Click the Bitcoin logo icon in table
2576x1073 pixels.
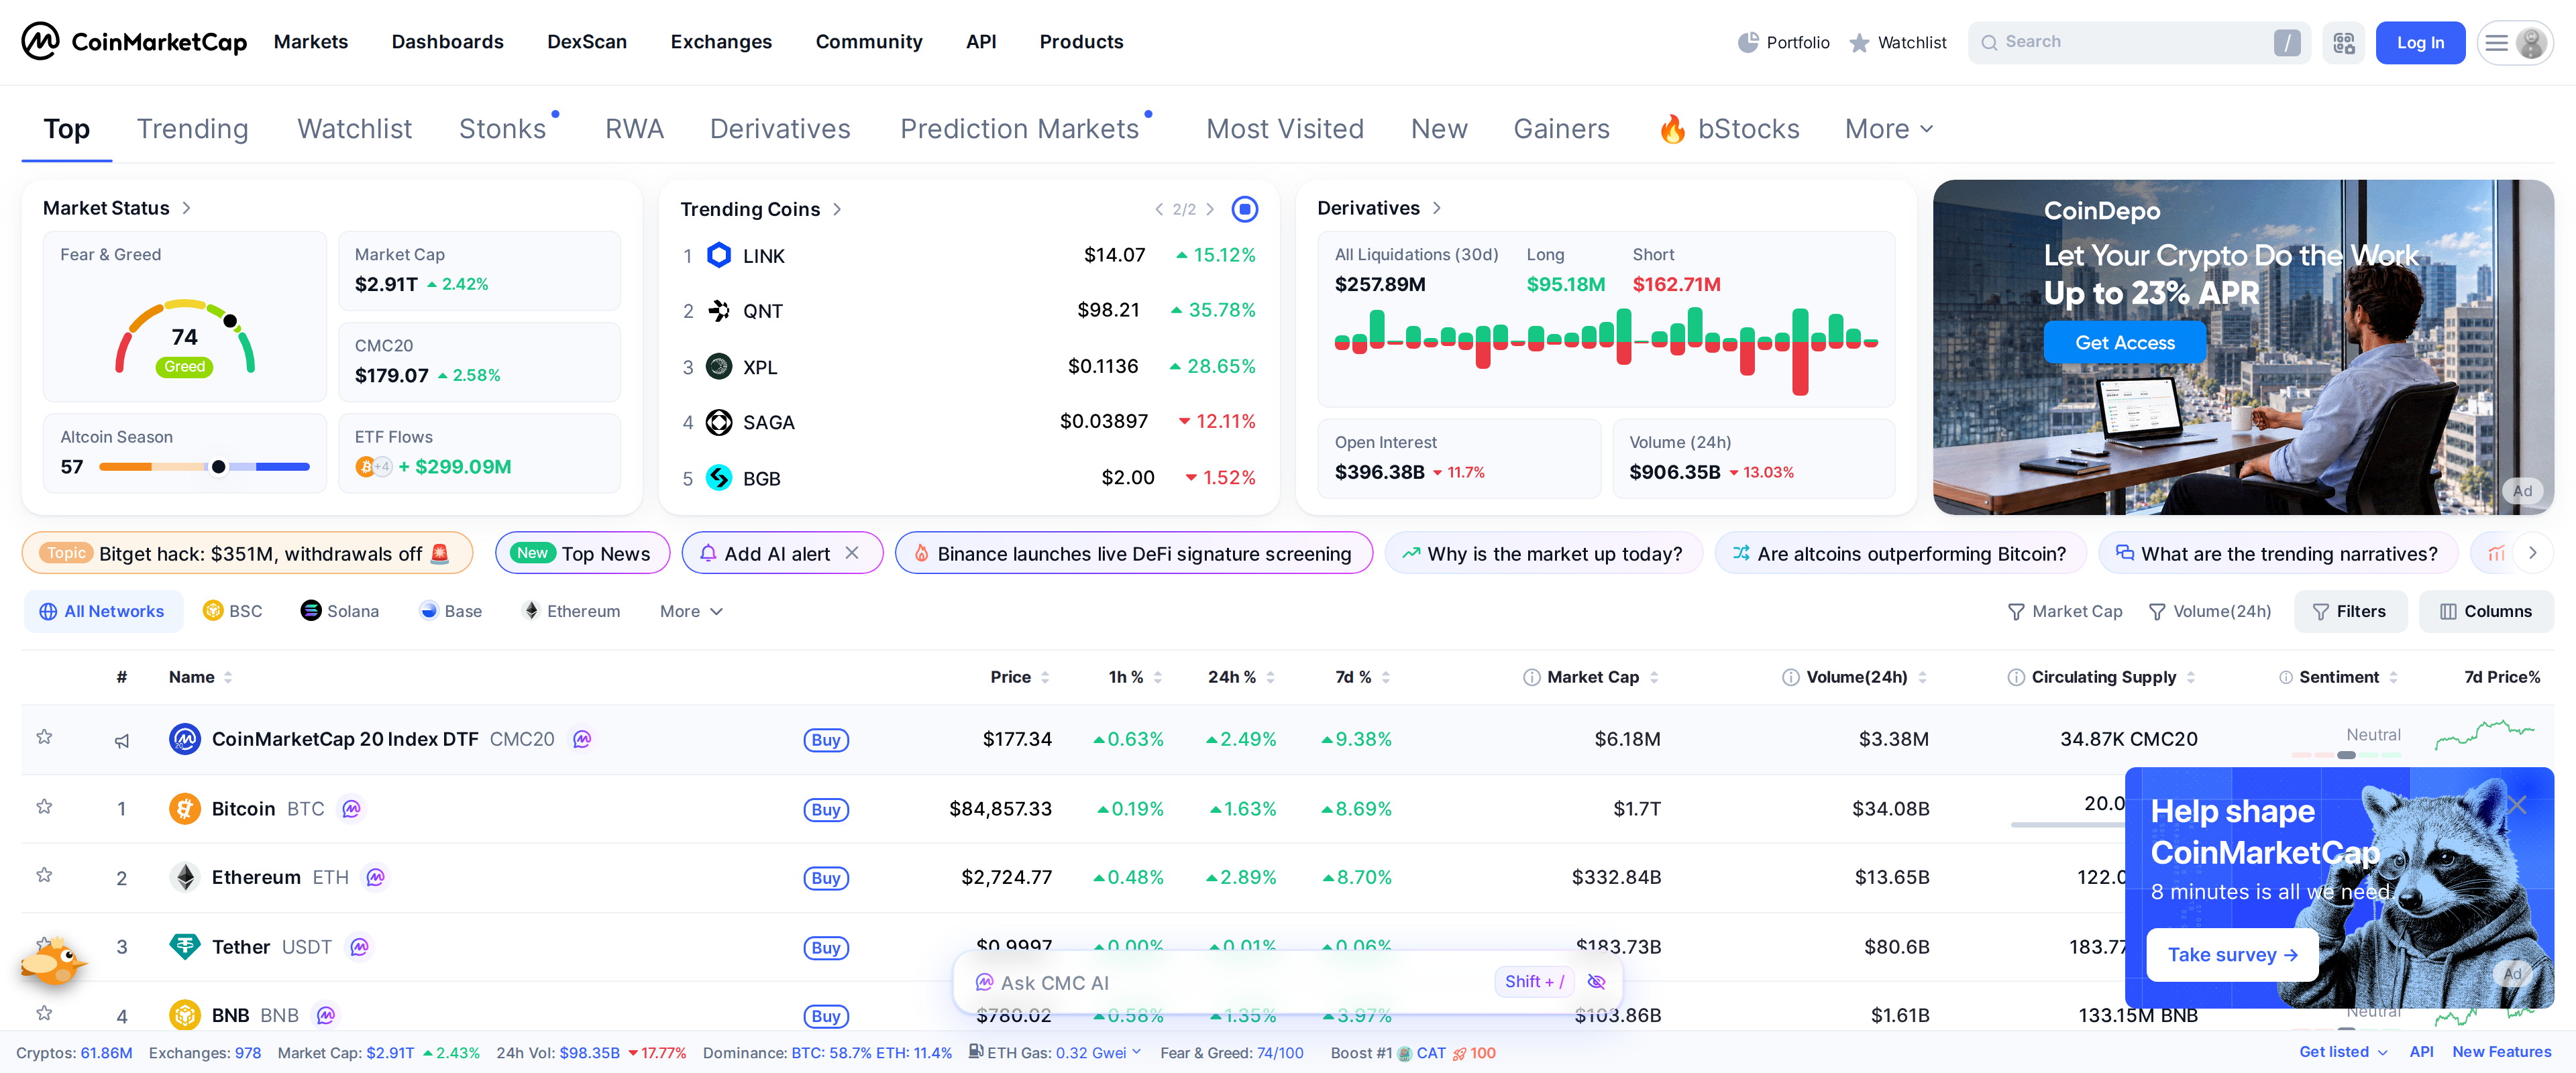click(x=184, y=808)
